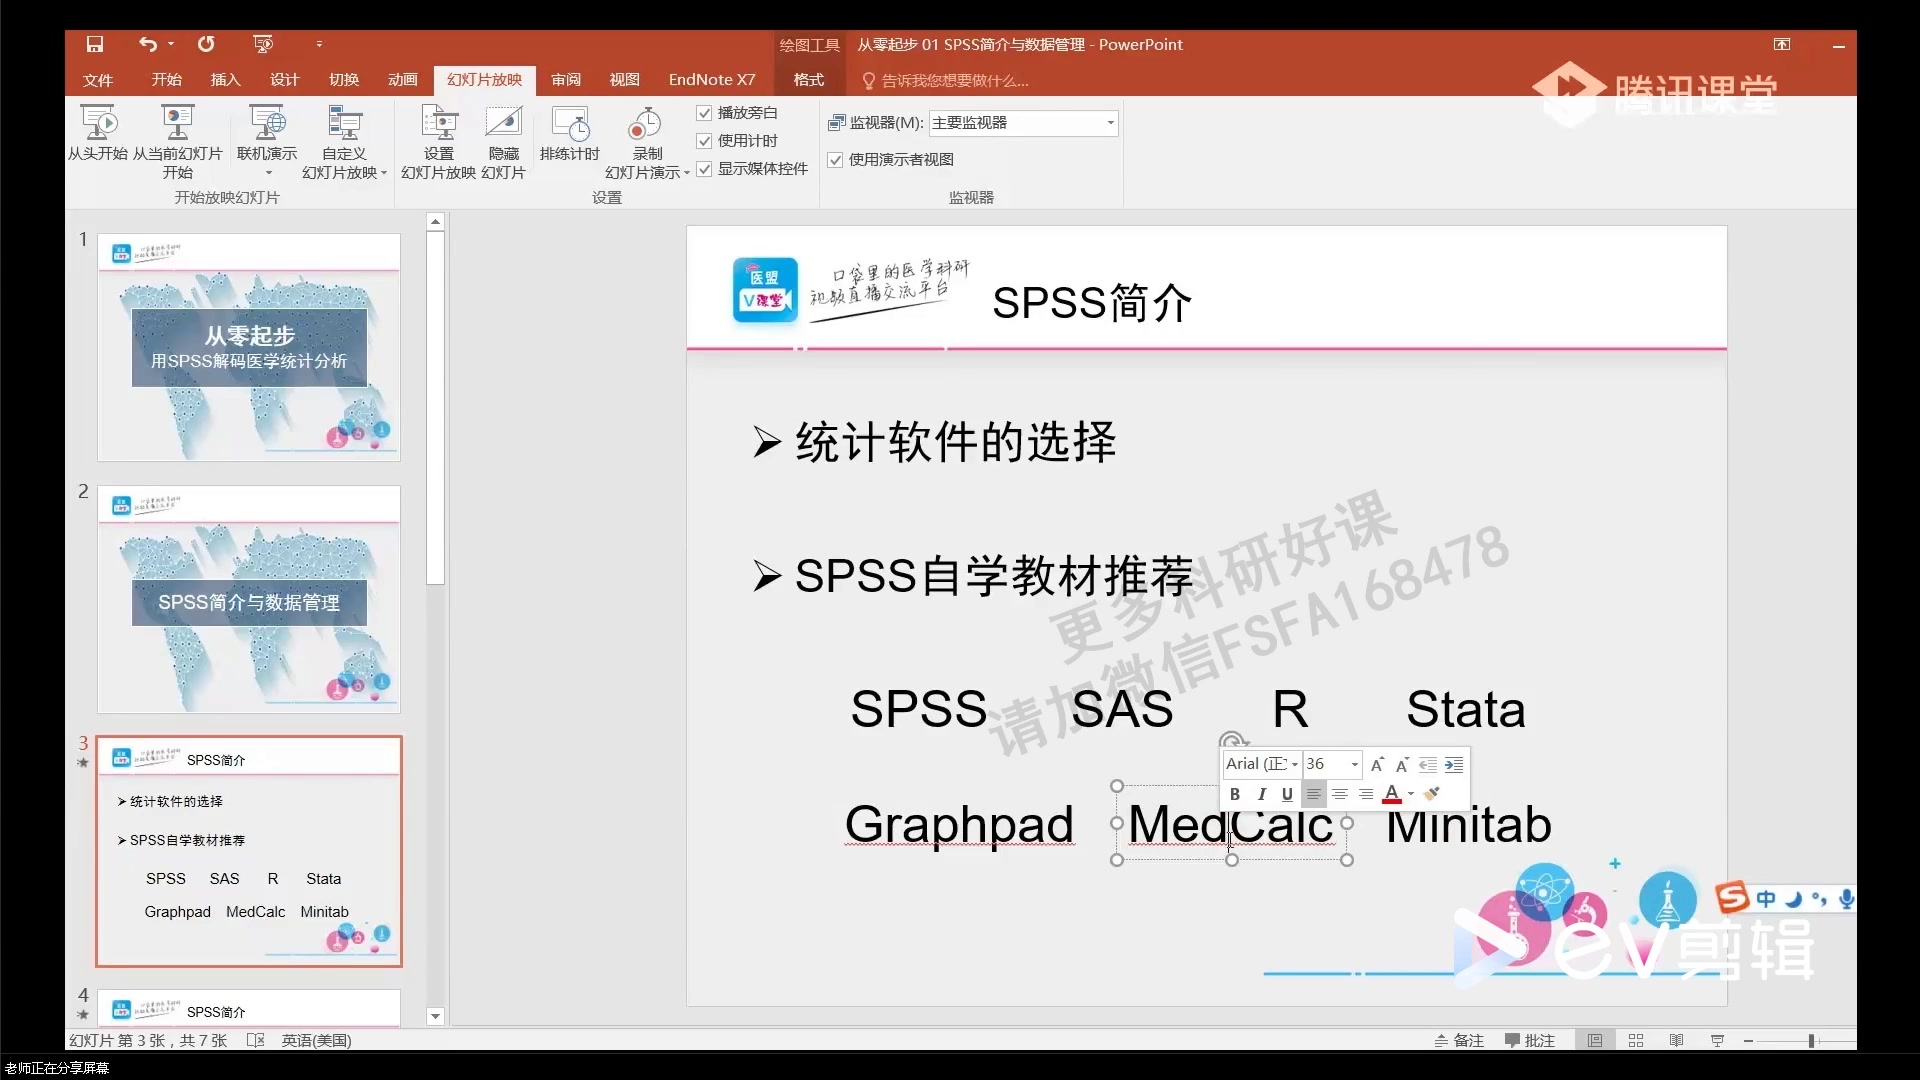Switch to Transitions (切换) tab
The image size is (1920, 1080).
click(x=344, y=80)
